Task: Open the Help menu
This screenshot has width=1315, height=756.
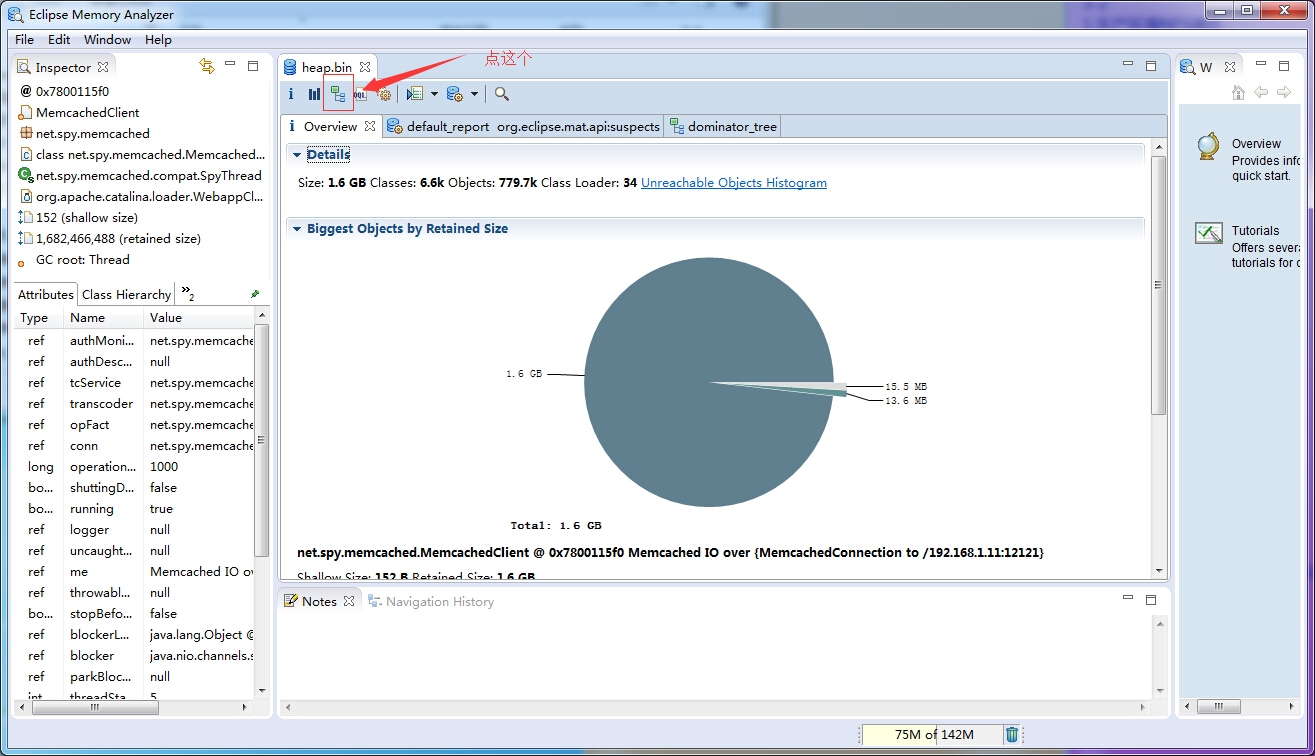Action: [x=158, y=40]
